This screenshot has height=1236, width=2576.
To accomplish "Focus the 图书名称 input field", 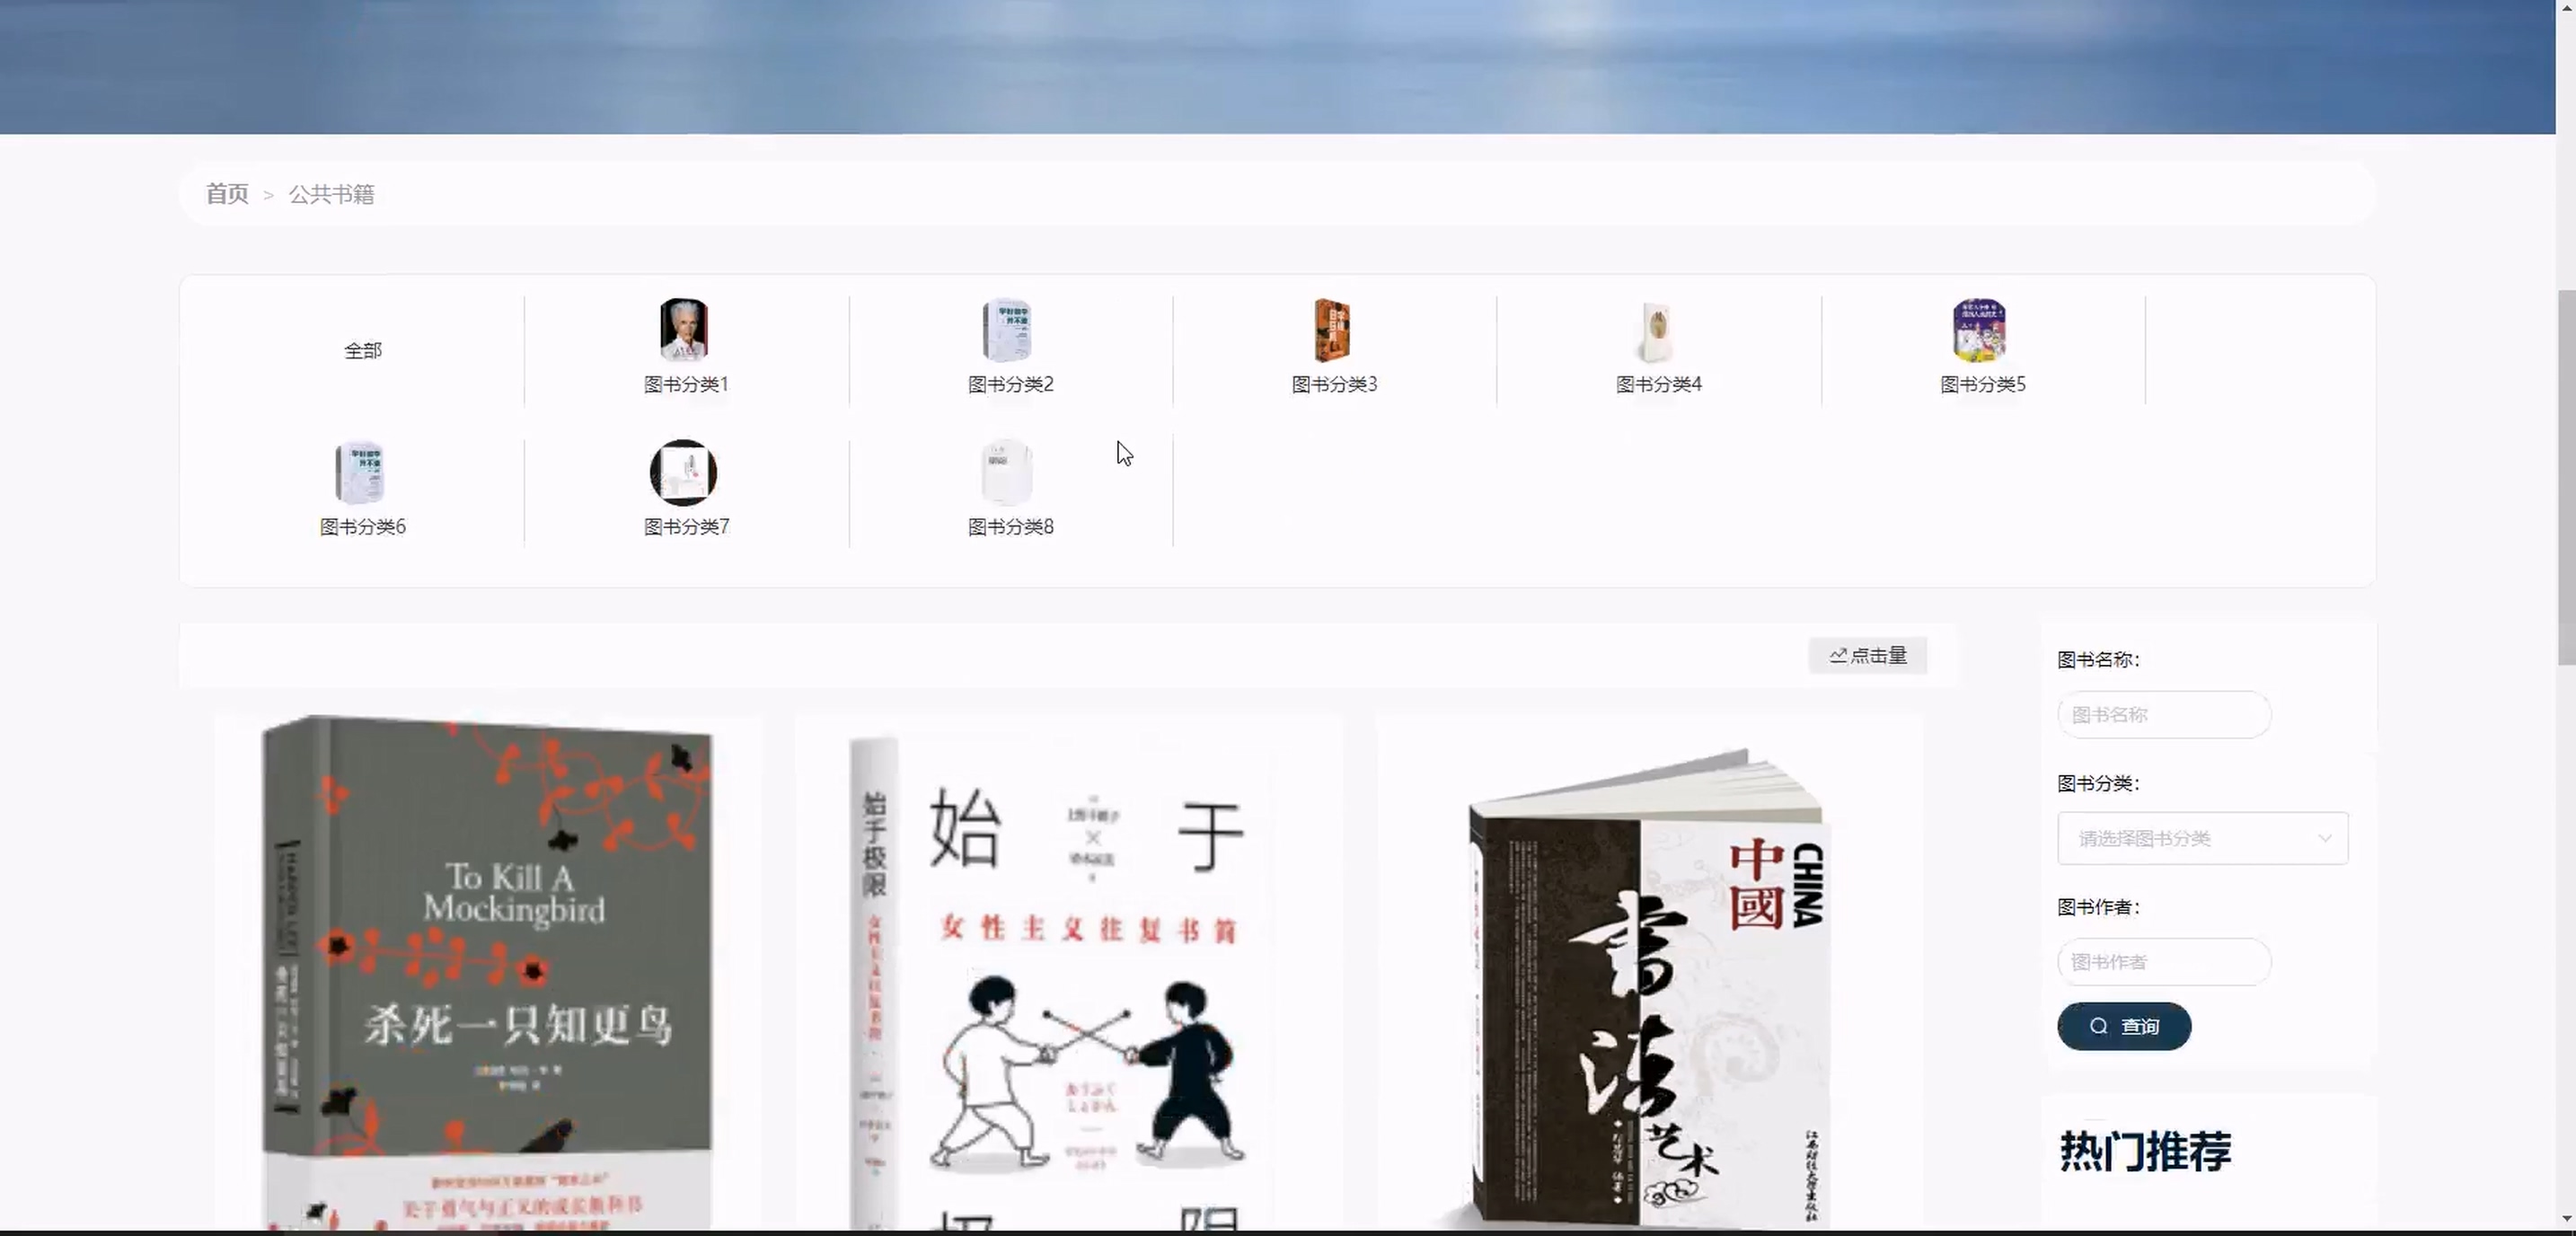I will pos(2164,714).
